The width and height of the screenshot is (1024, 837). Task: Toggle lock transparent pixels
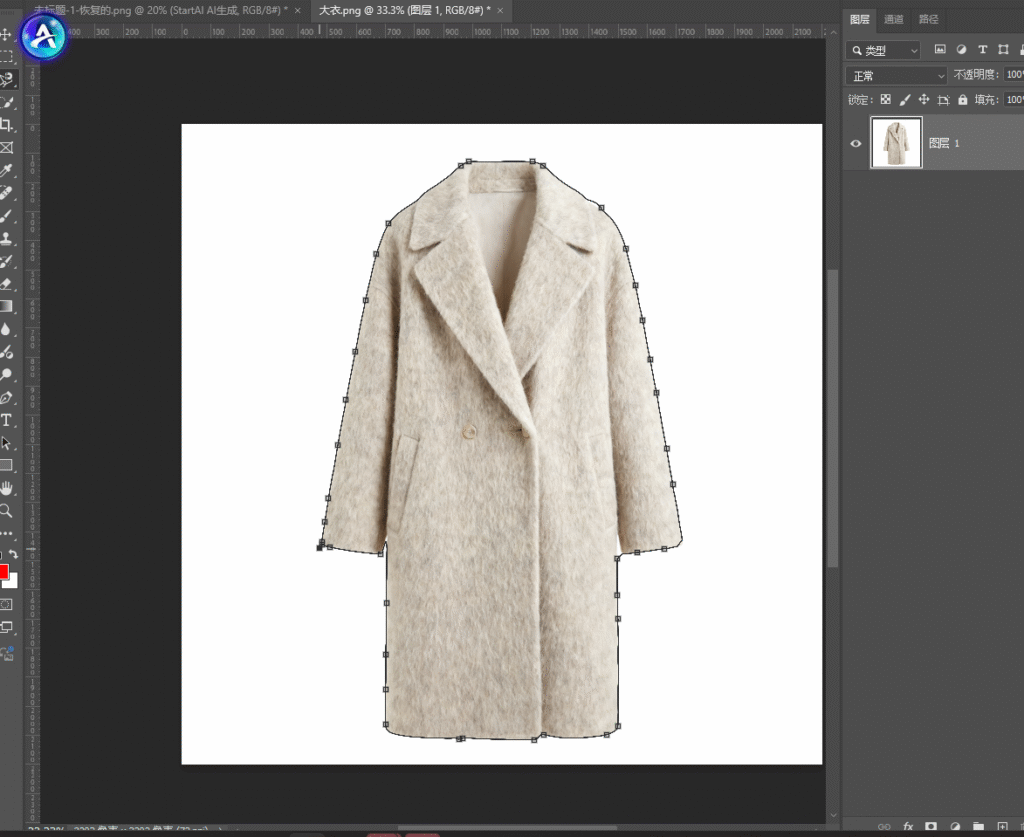click(885, 100)
